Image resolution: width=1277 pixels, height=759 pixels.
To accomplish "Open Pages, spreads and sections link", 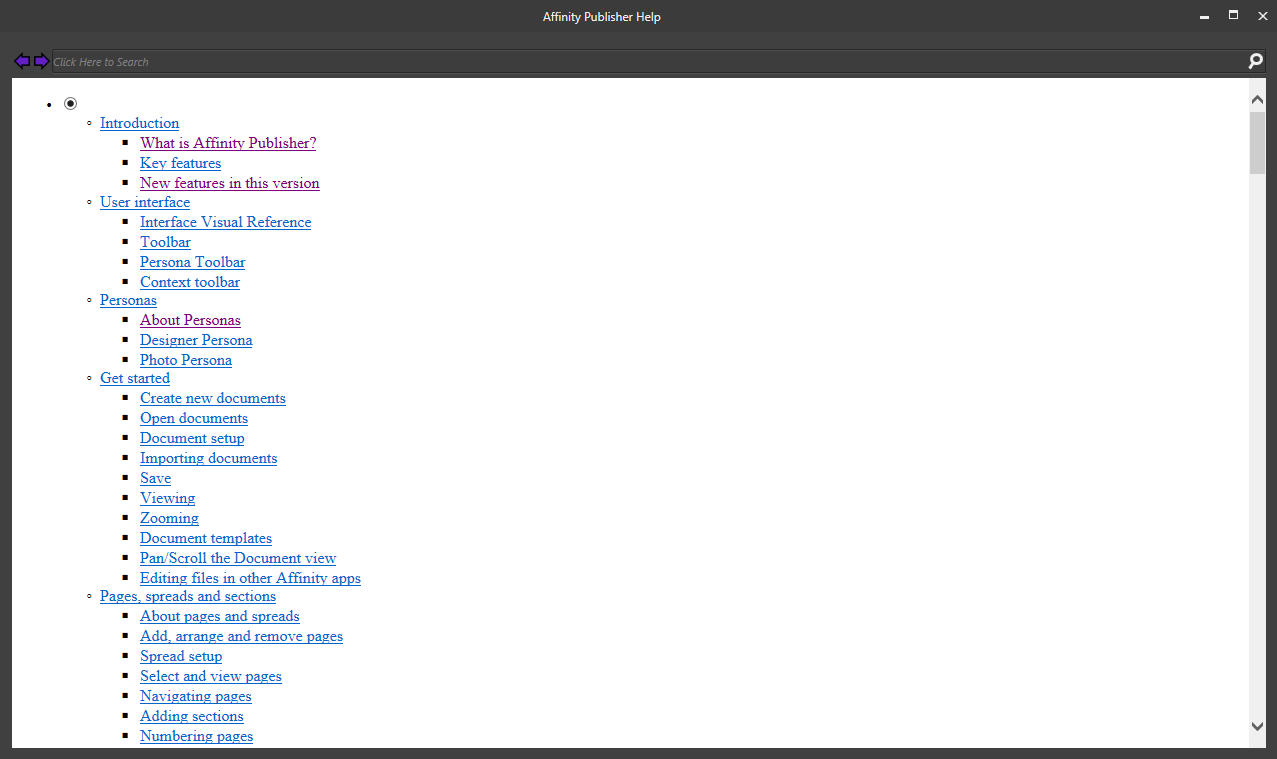I will click(x=188, y=596).
